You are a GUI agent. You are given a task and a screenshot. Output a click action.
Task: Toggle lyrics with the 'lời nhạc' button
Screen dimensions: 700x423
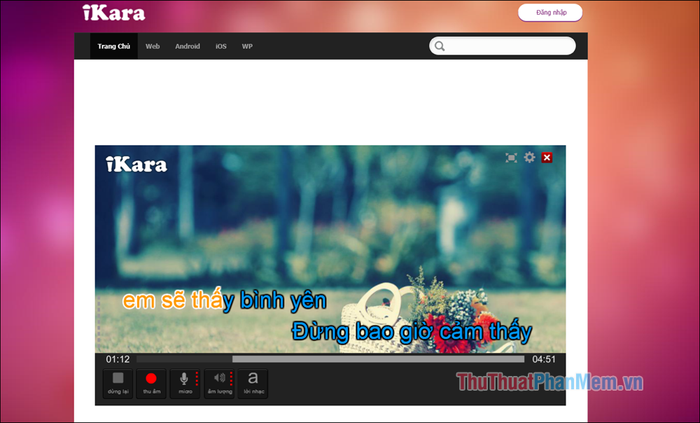point(253,382)
